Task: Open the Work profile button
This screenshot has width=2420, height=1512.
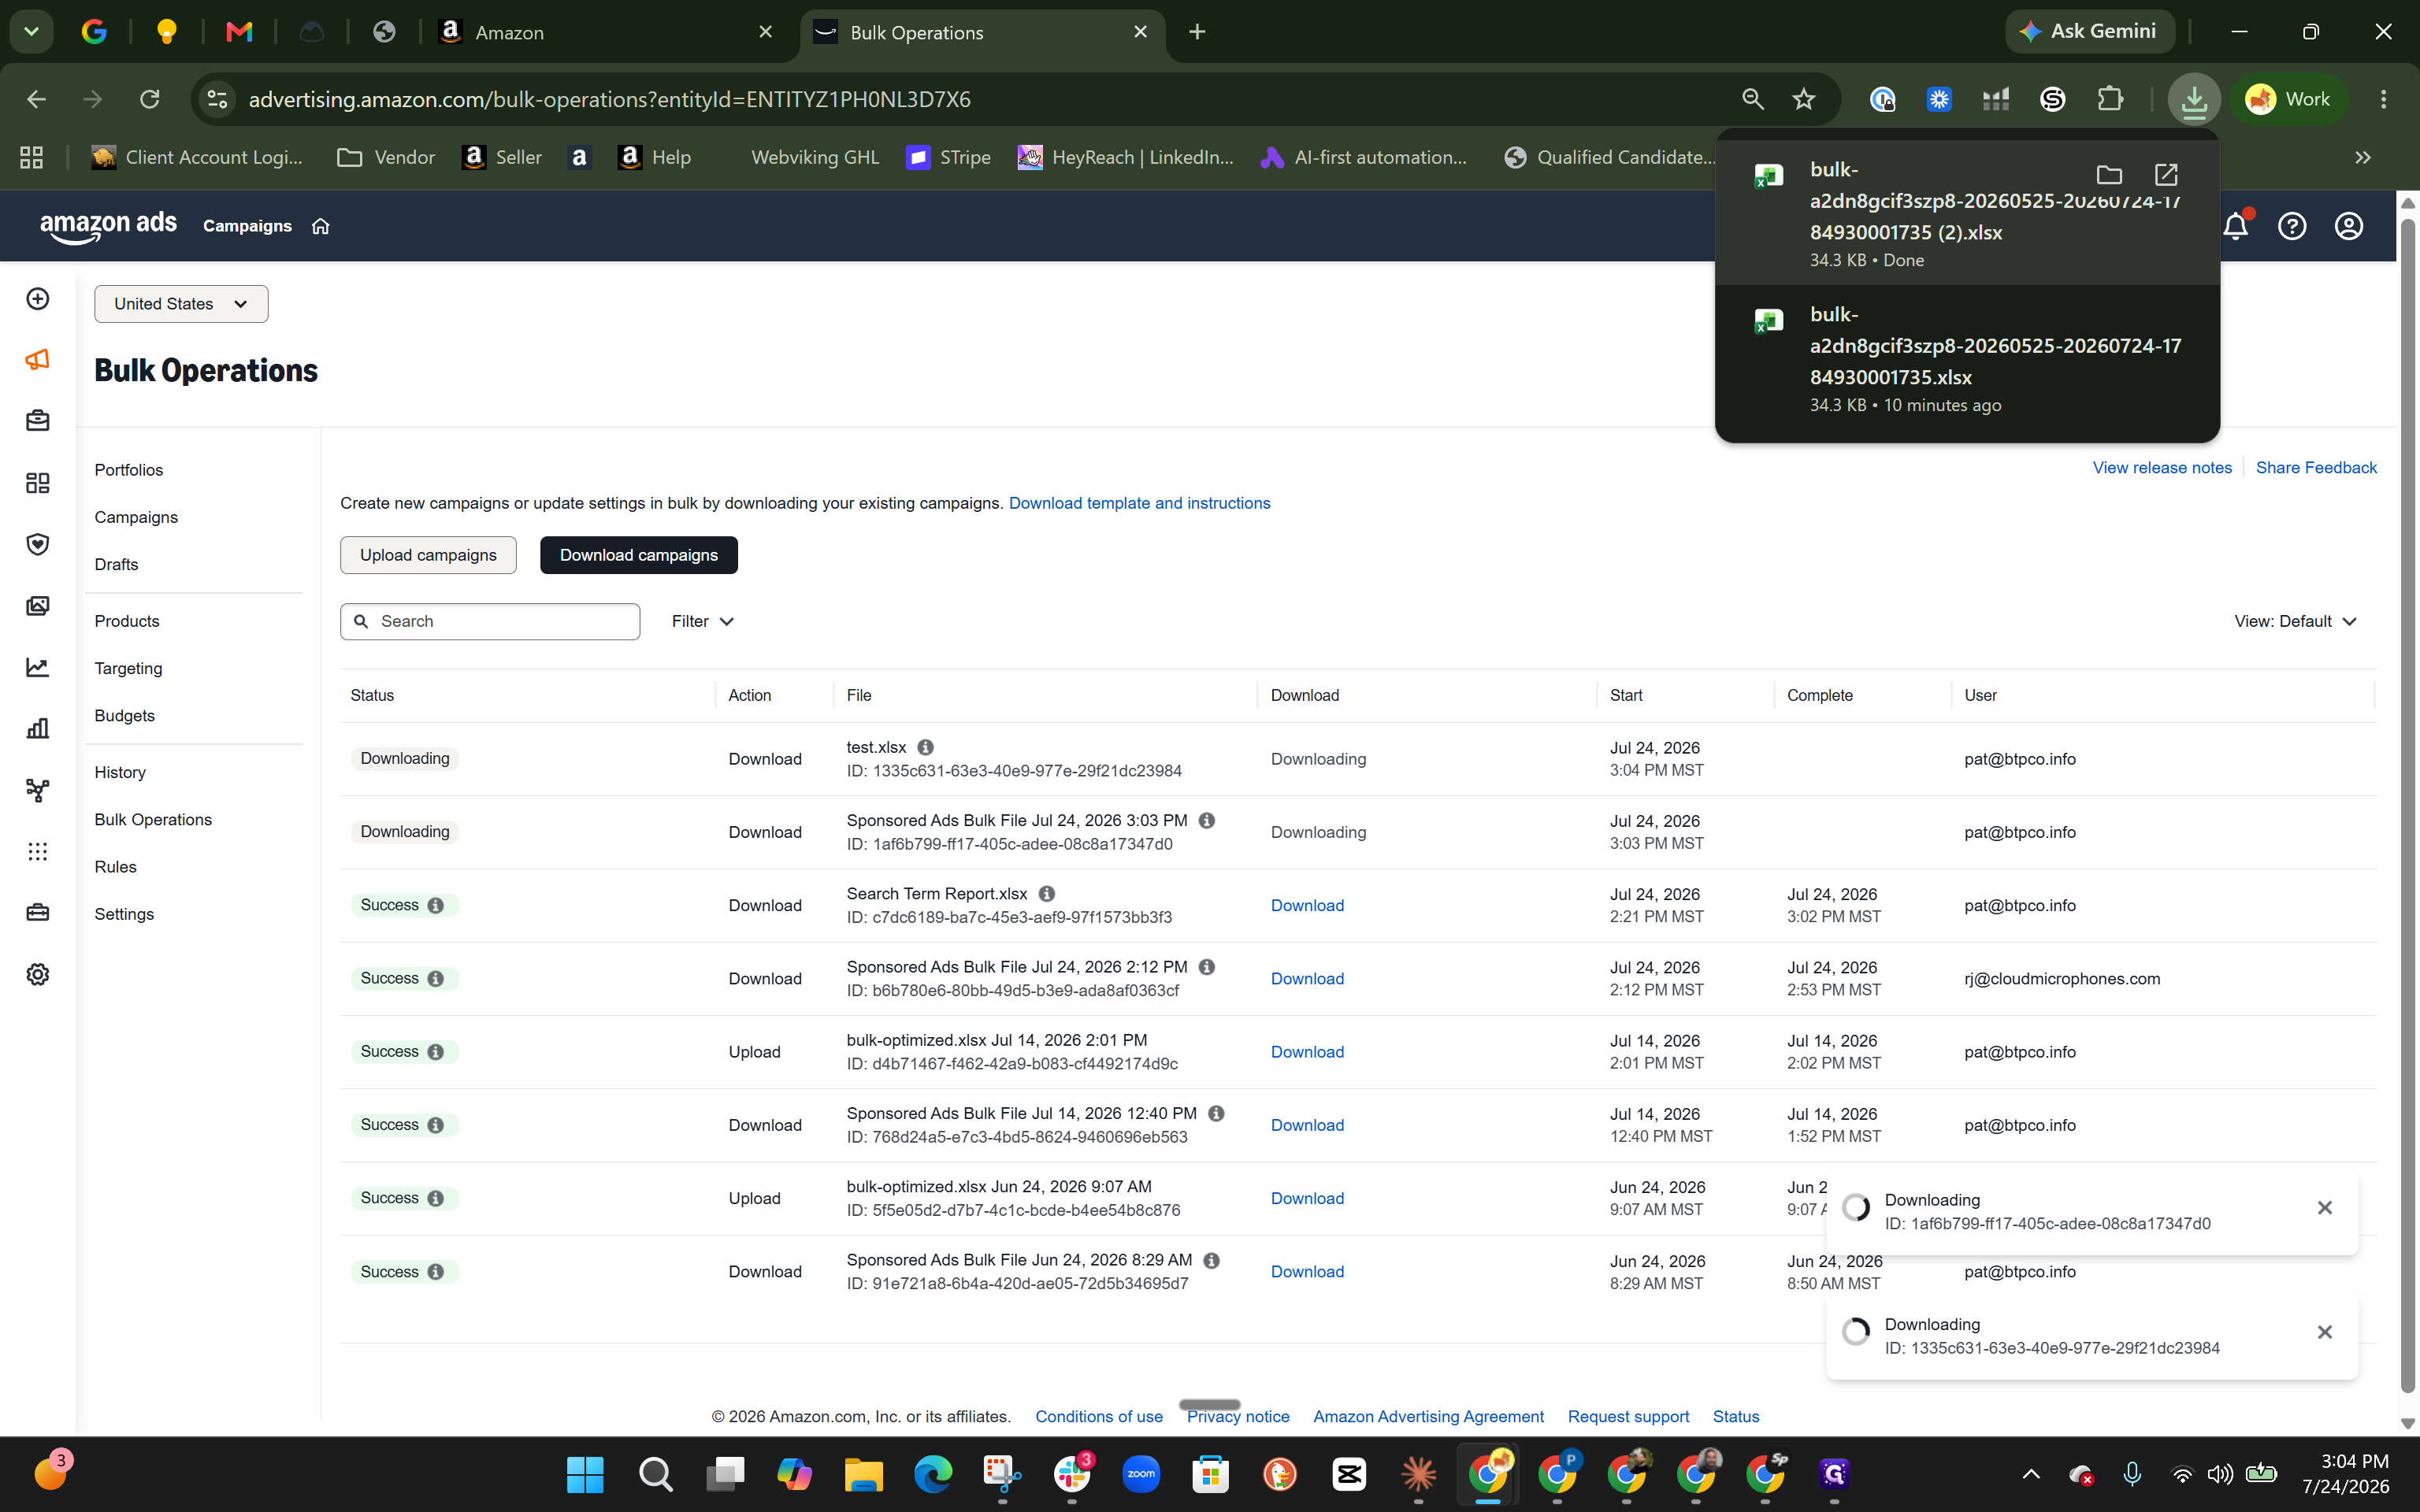Action: (x=2289, y=99)
